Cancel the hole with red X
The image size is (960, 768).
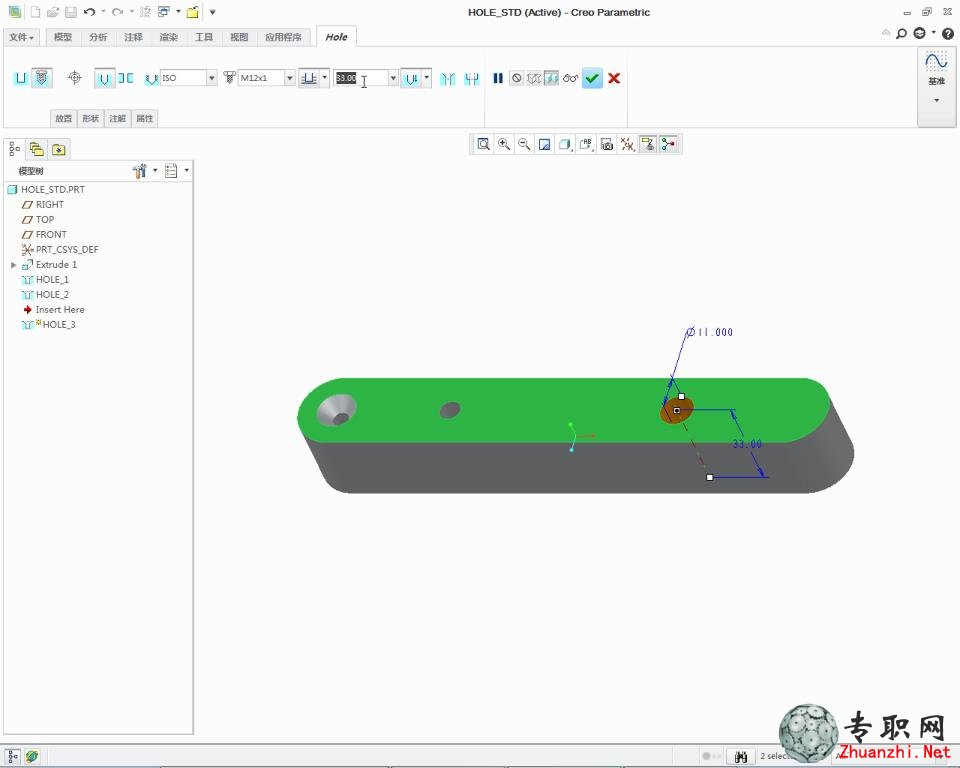click(614, 78)
